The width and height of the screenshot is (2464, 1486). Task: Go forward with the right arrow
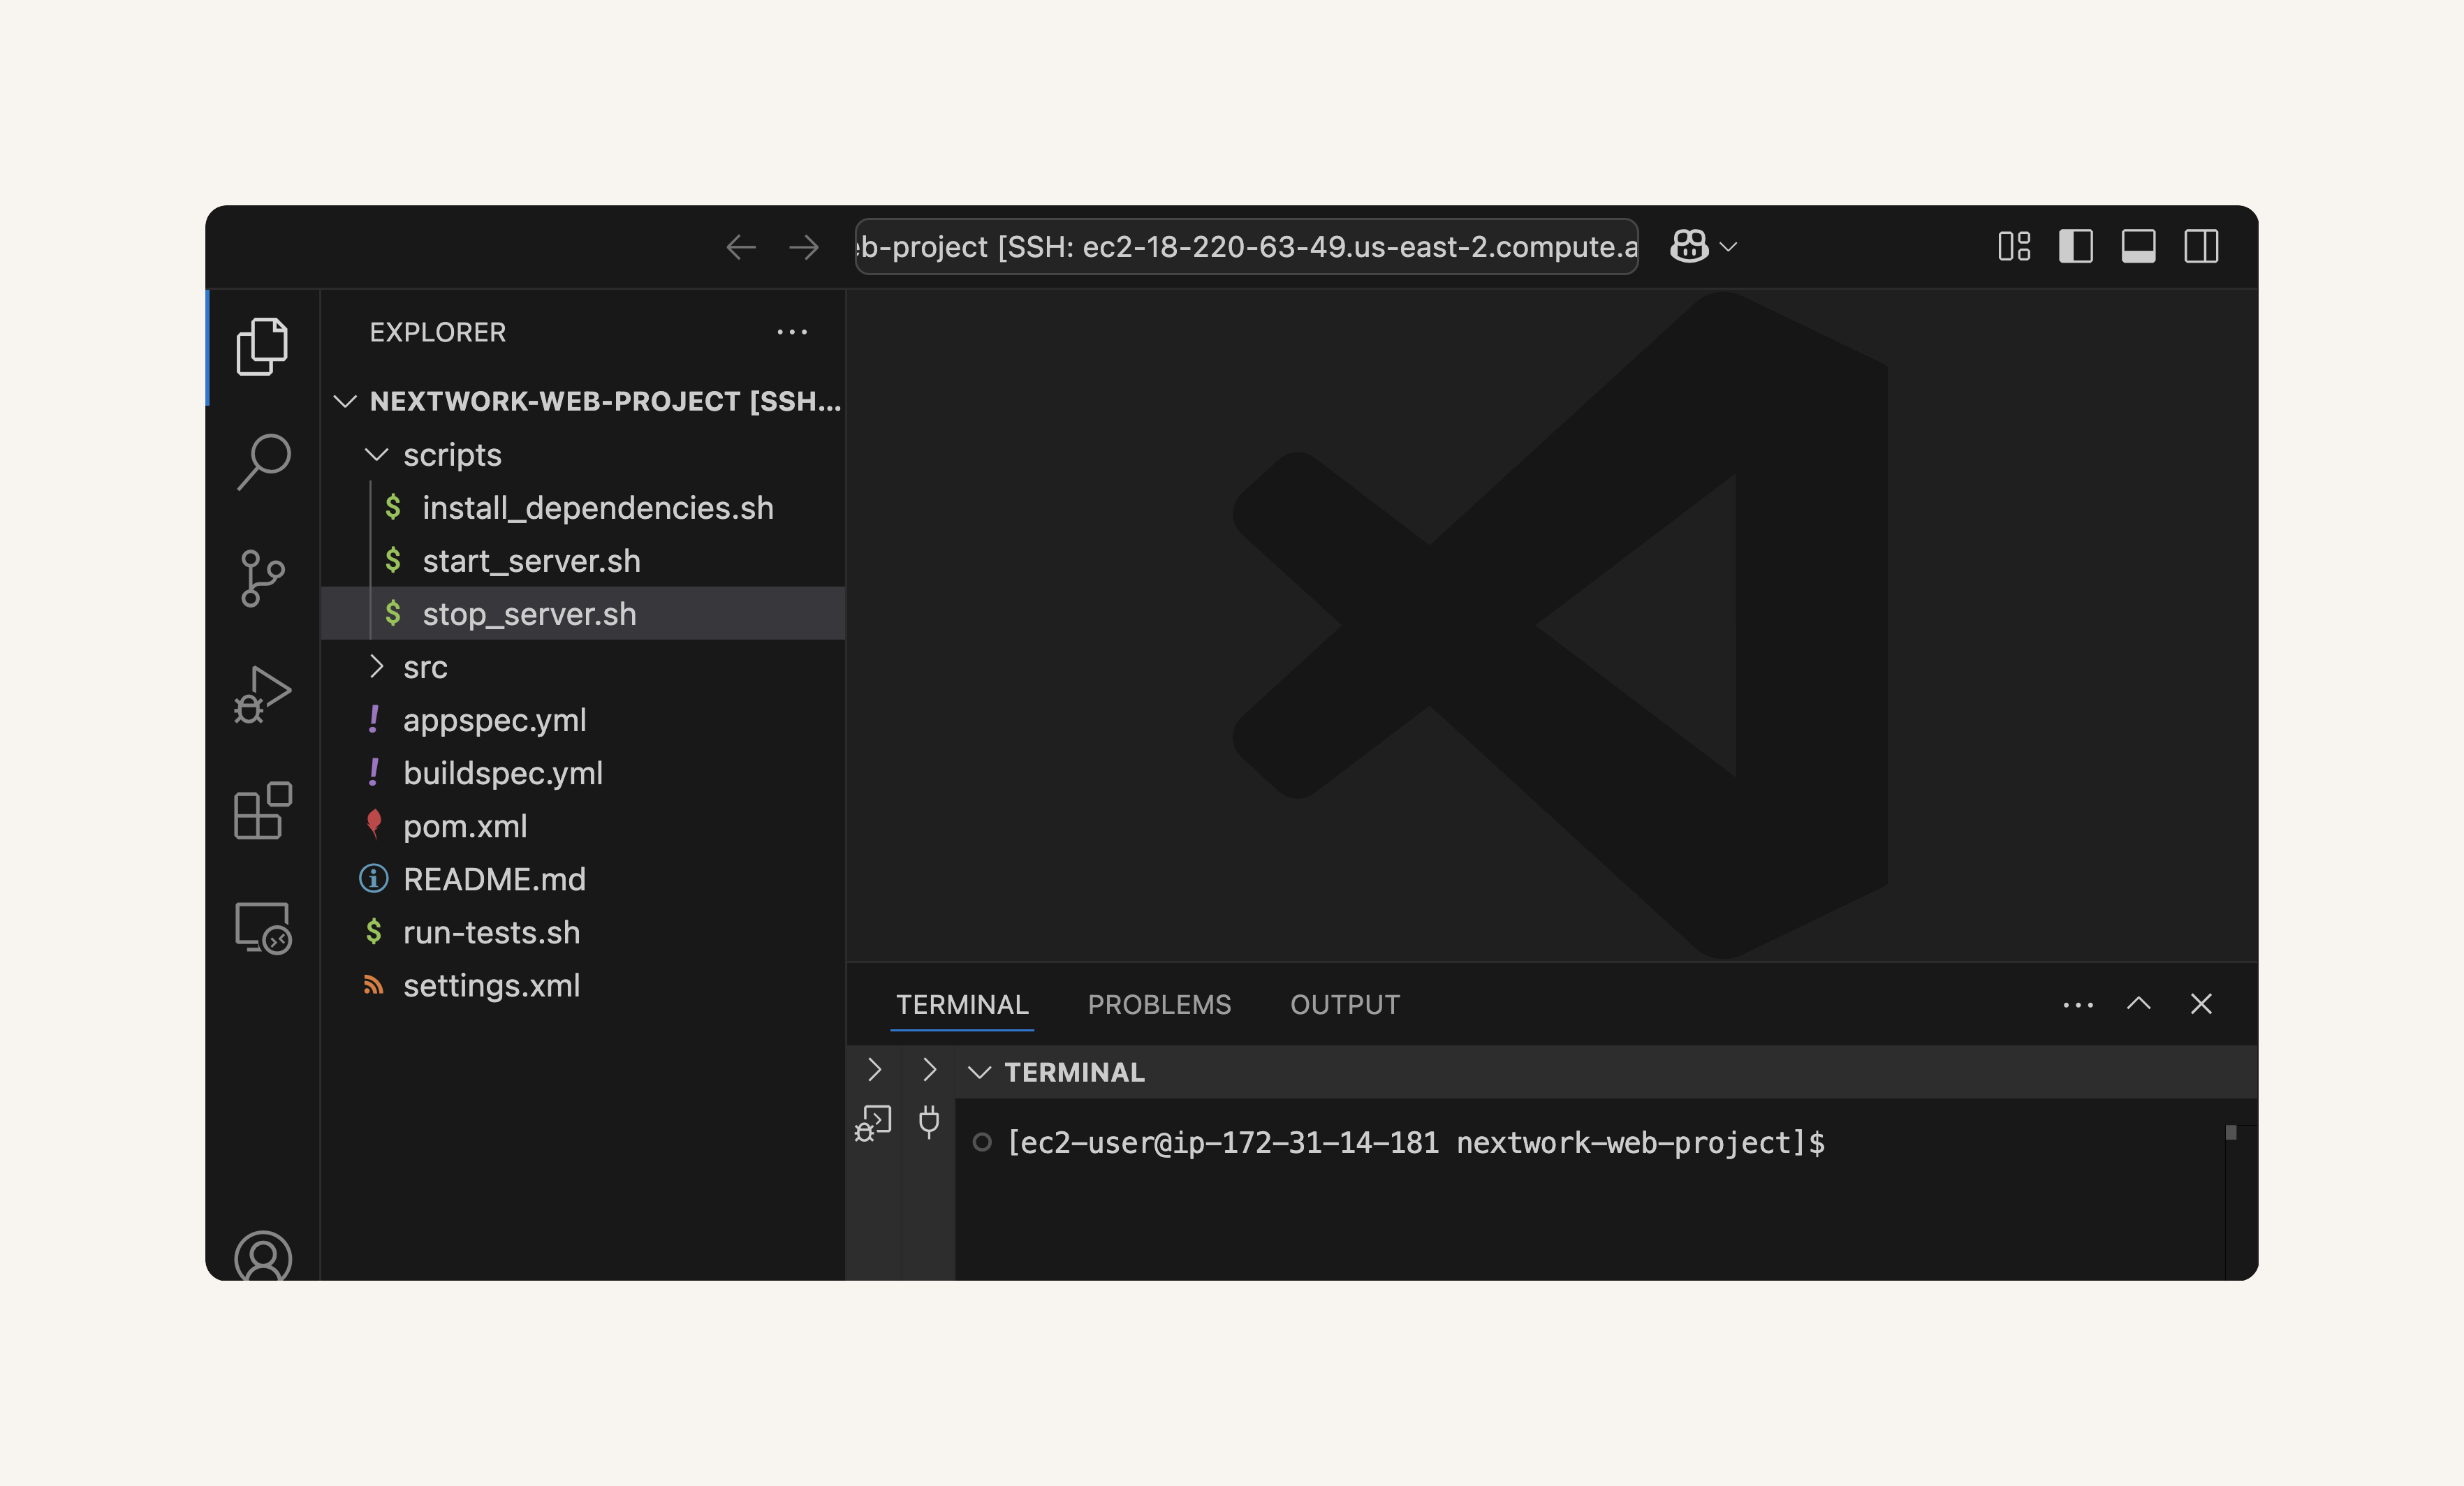804,247
